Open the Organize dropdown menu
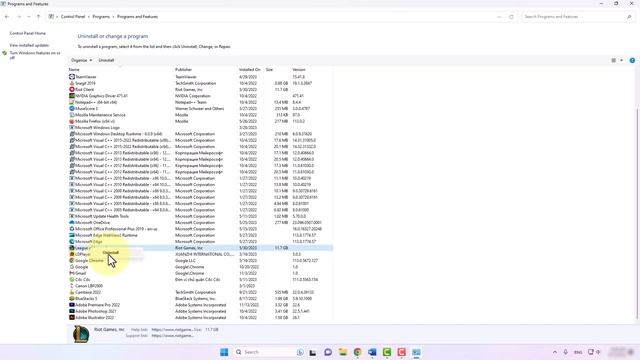 pos(81,60)
